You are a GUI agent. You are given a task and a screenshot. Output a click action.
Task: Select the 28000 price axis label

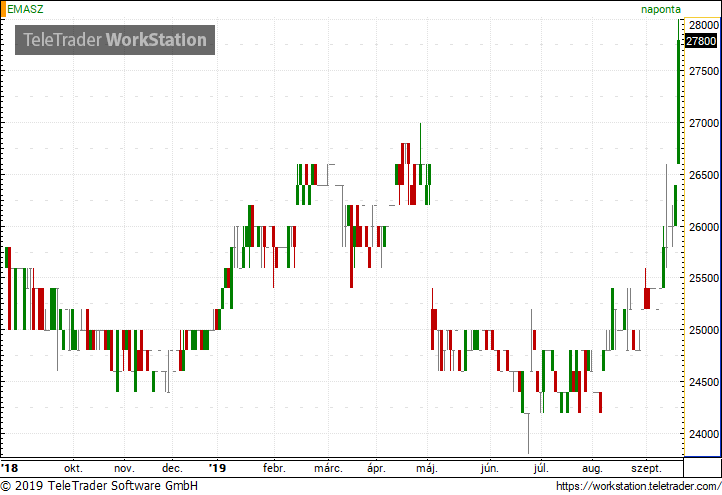[704, 25]
